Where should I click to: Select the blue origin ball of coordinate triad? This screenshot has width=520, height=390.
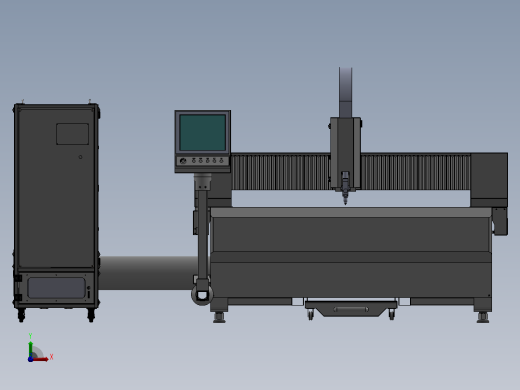(30, 359)
